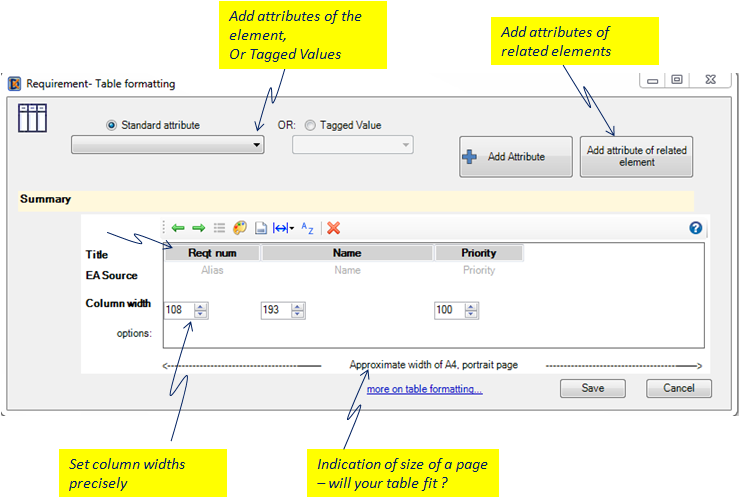Click the Add Attribute button
This screenshot has width=740, height=498.
516,157
